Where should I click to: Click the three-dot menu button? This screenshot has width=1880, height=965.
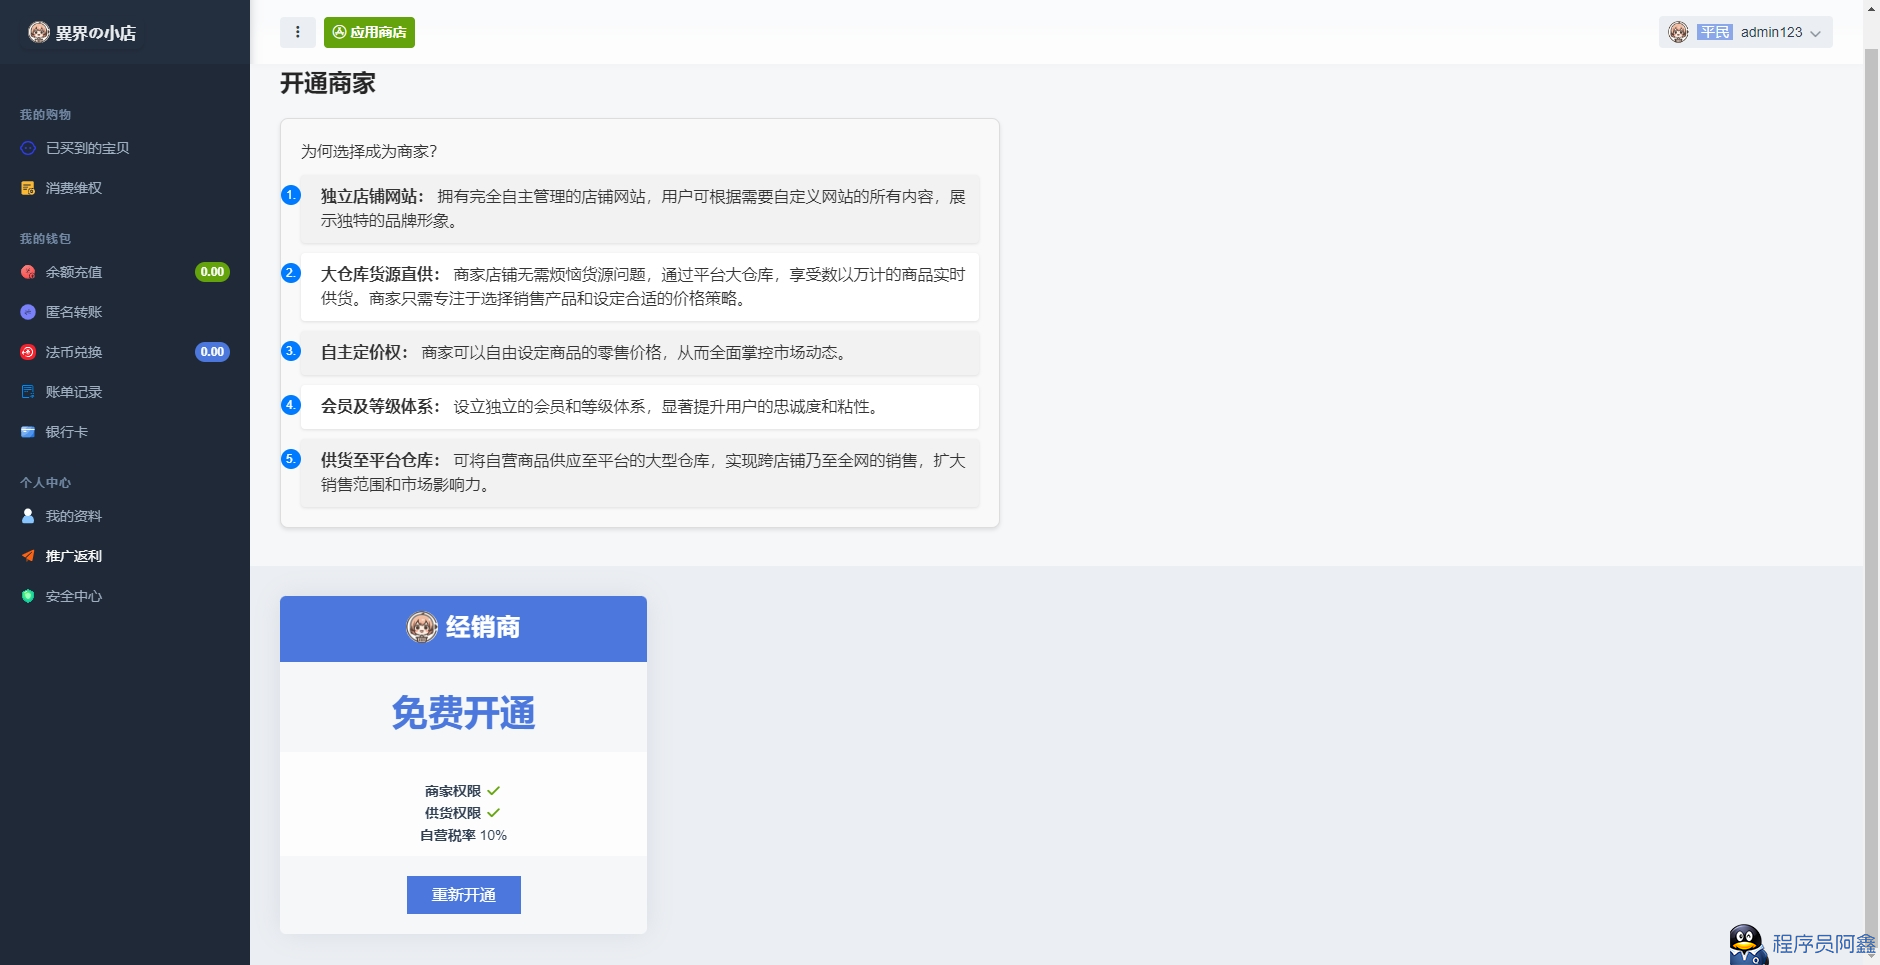pos(298,32)
